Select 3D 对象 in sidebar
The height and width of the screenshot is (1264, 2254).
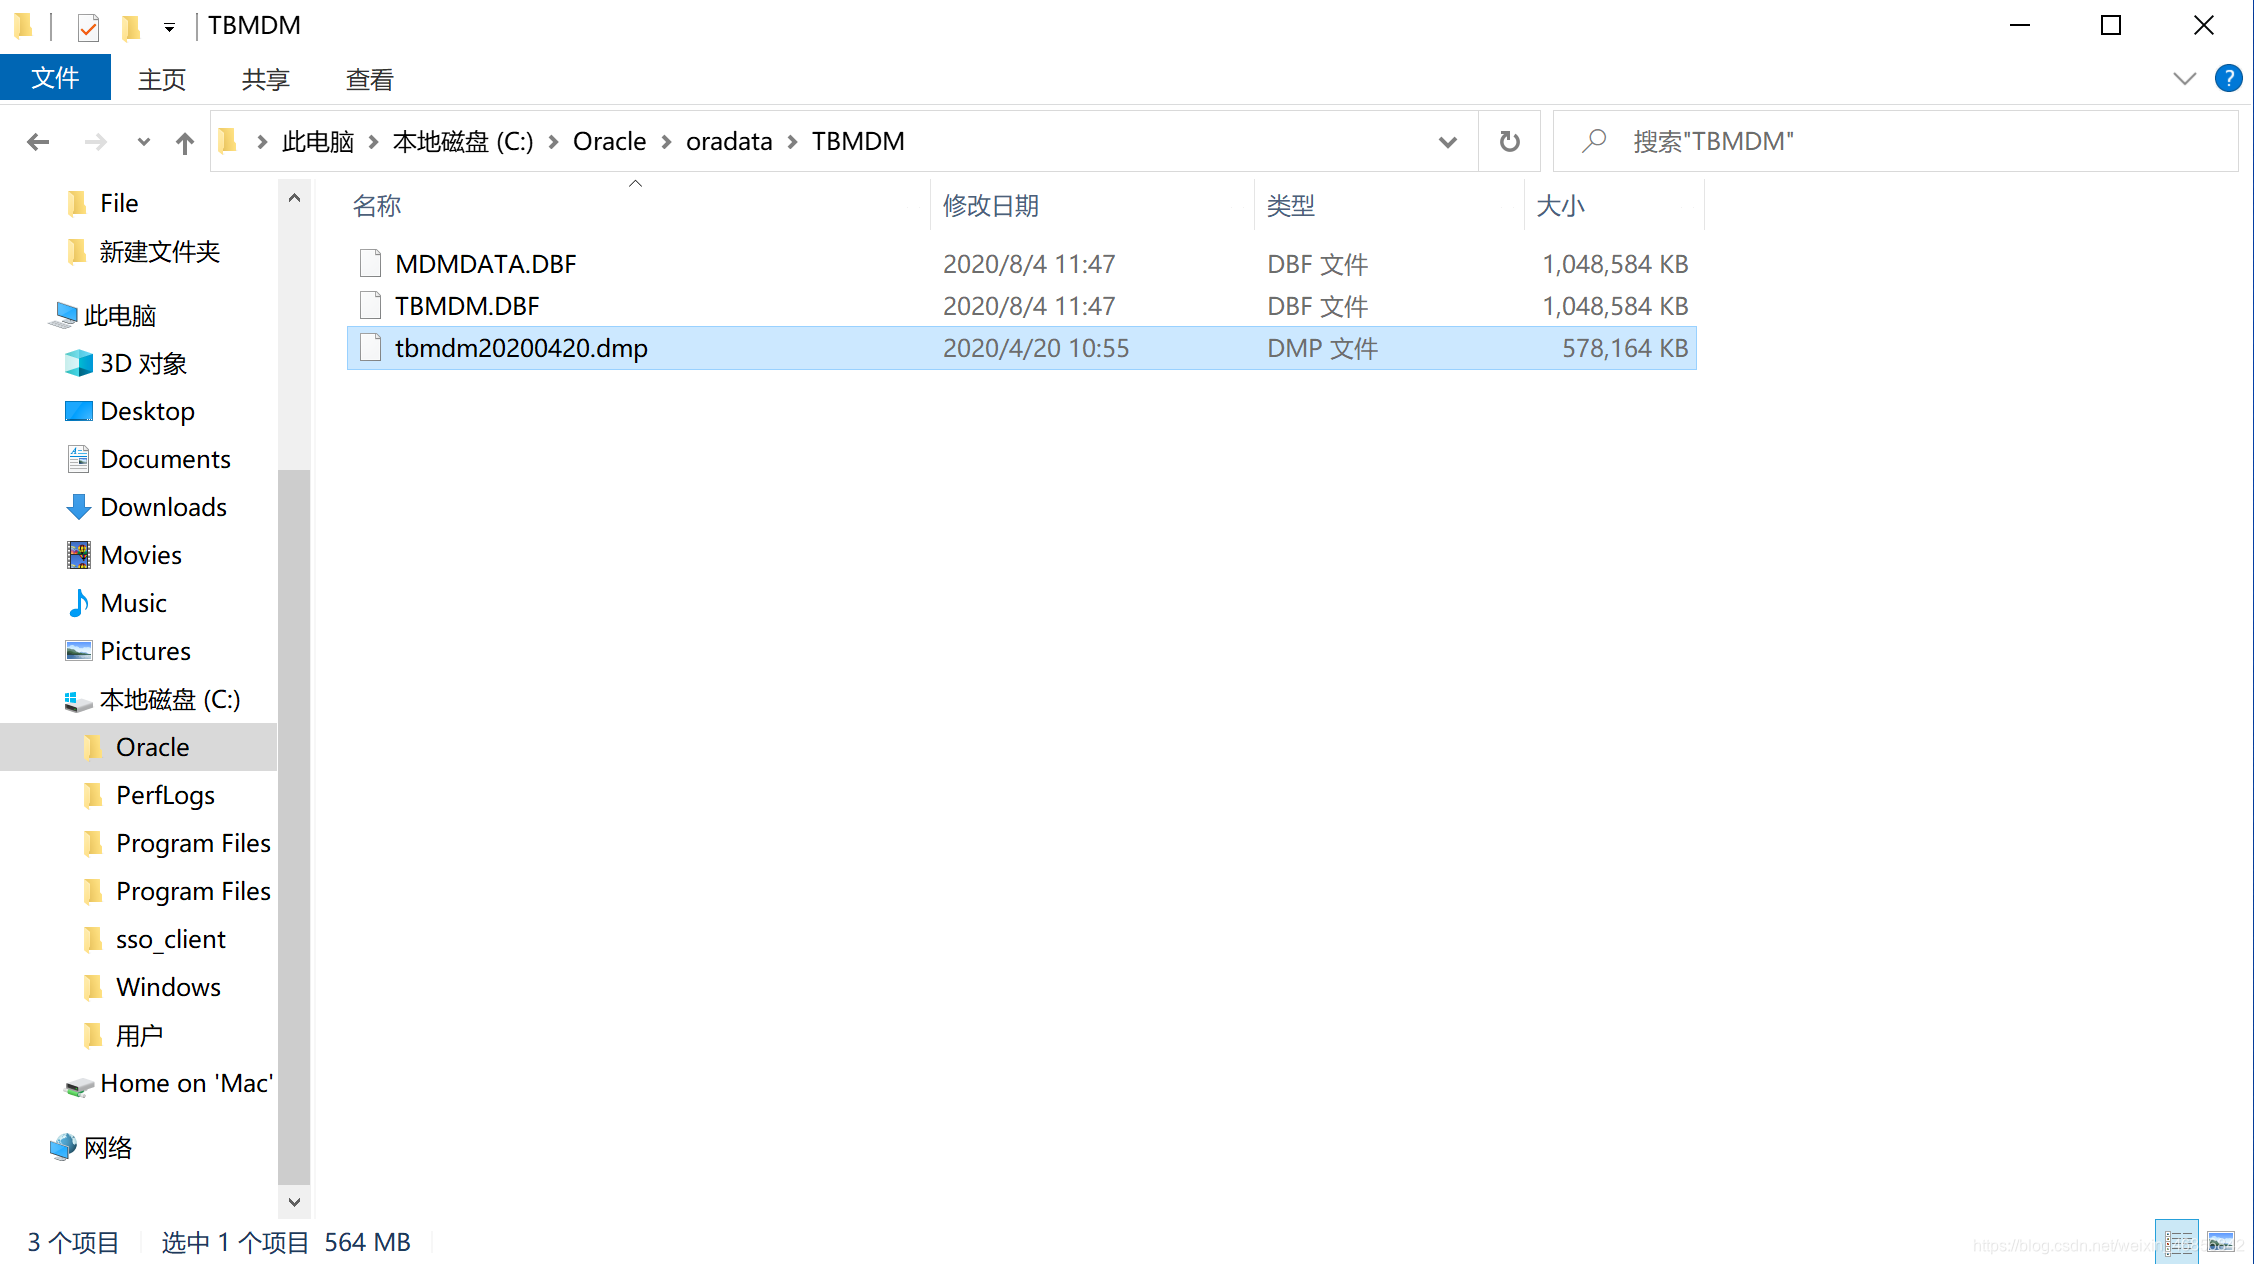(x=143, y=363)
